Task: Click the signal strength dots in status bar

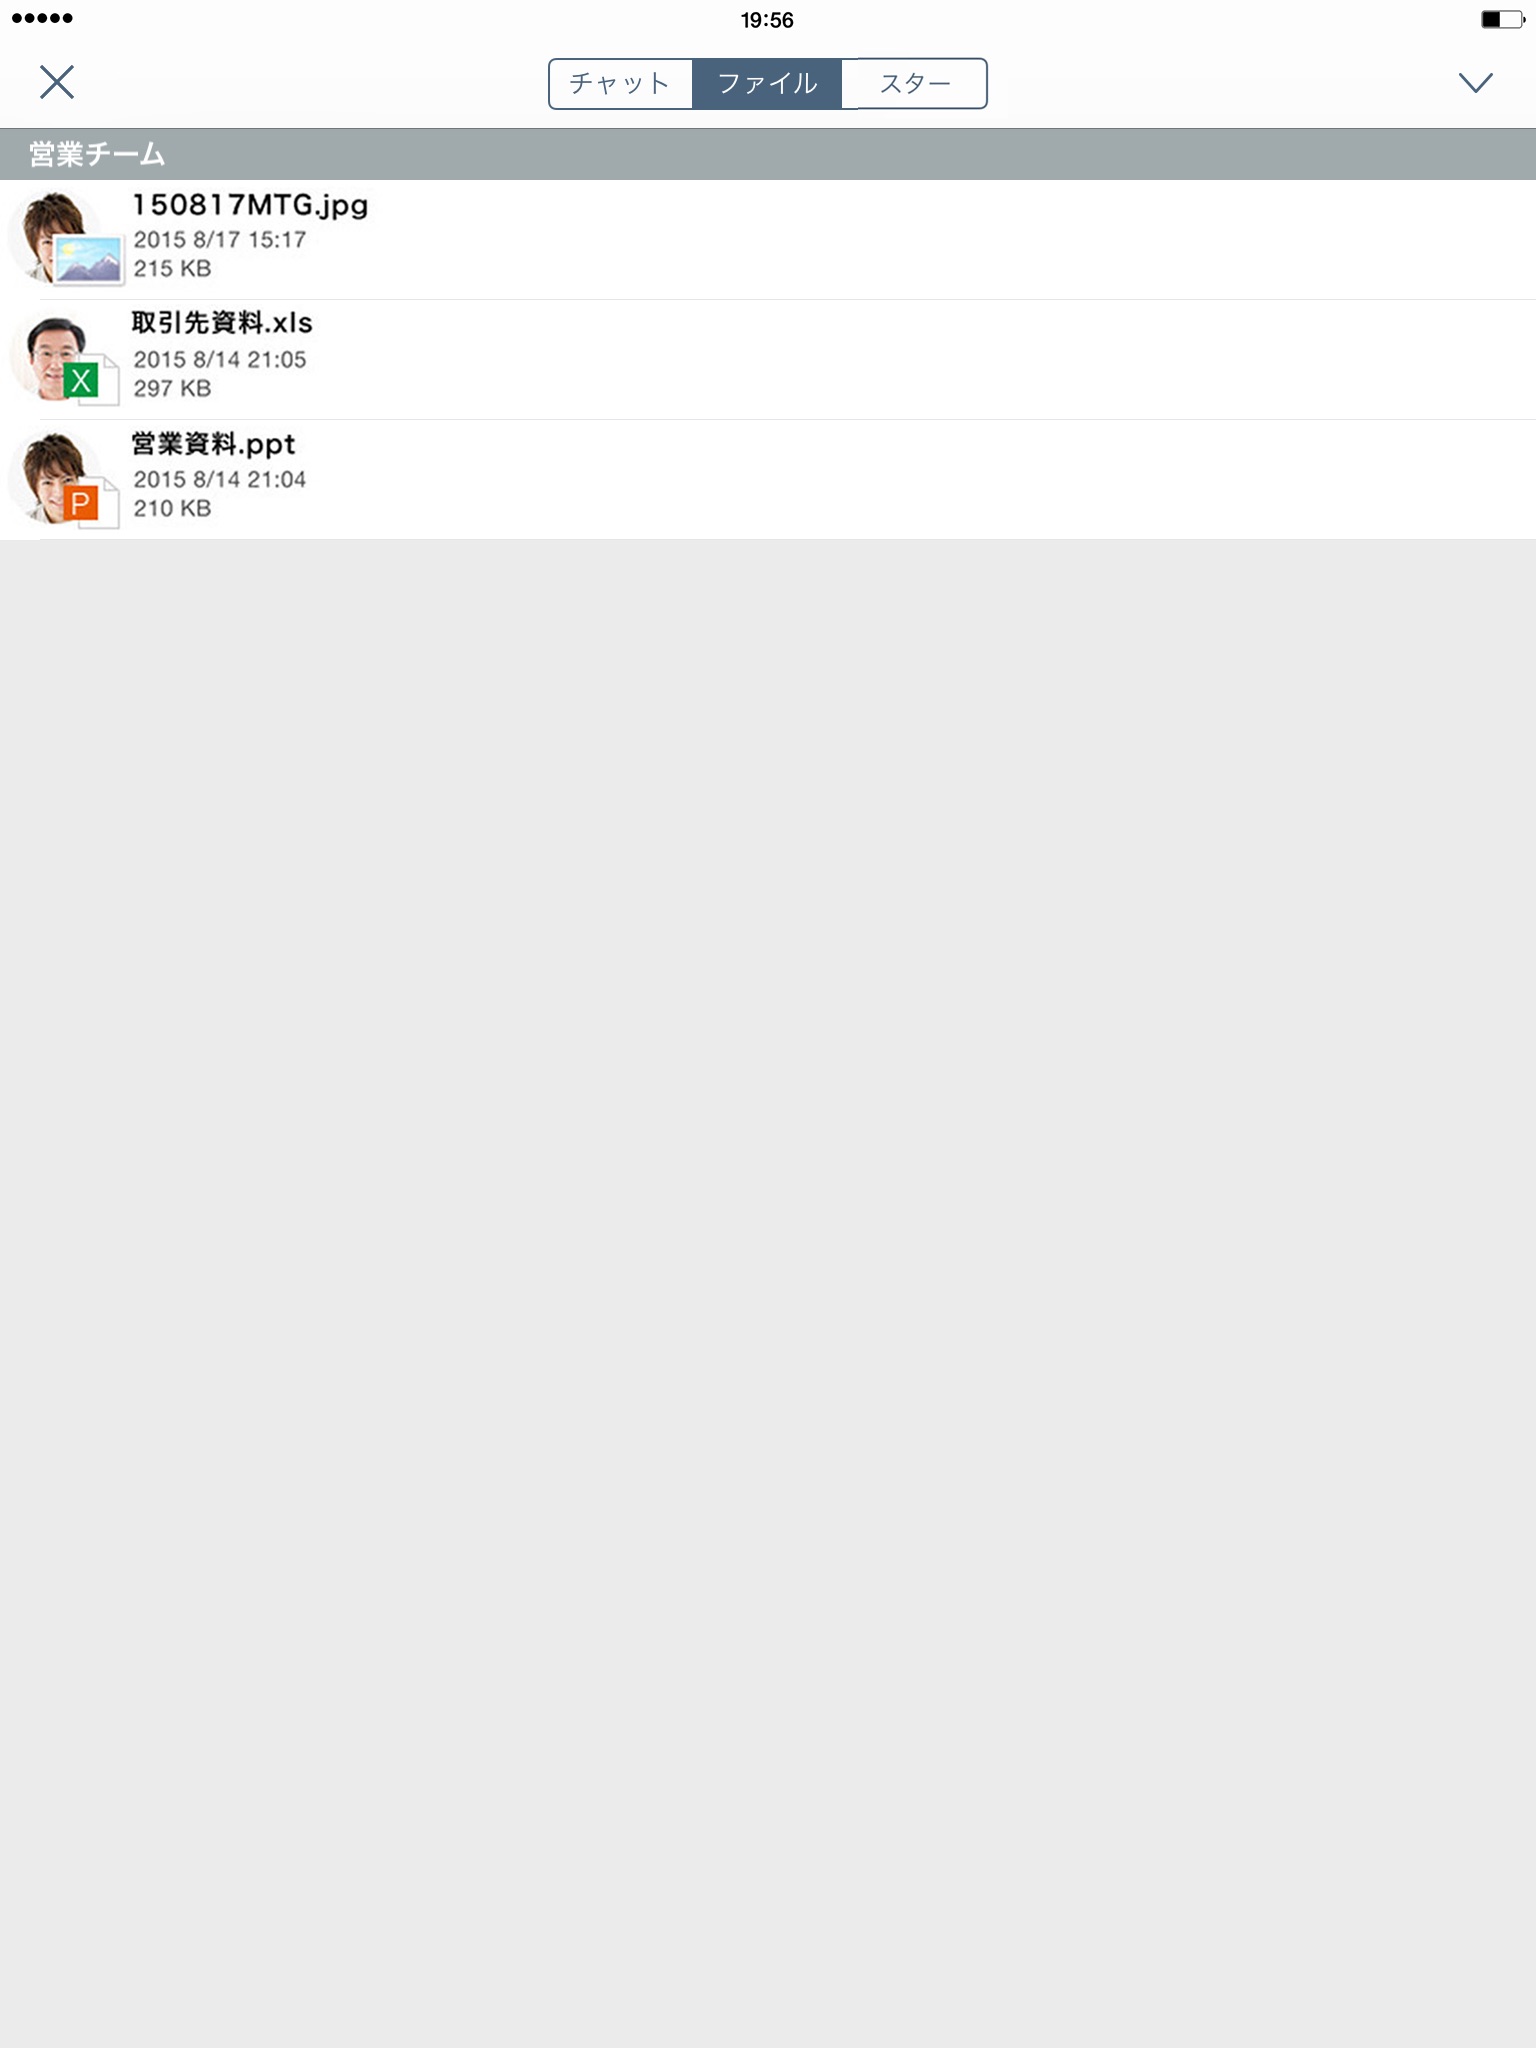Action: [x=42, y=18]
